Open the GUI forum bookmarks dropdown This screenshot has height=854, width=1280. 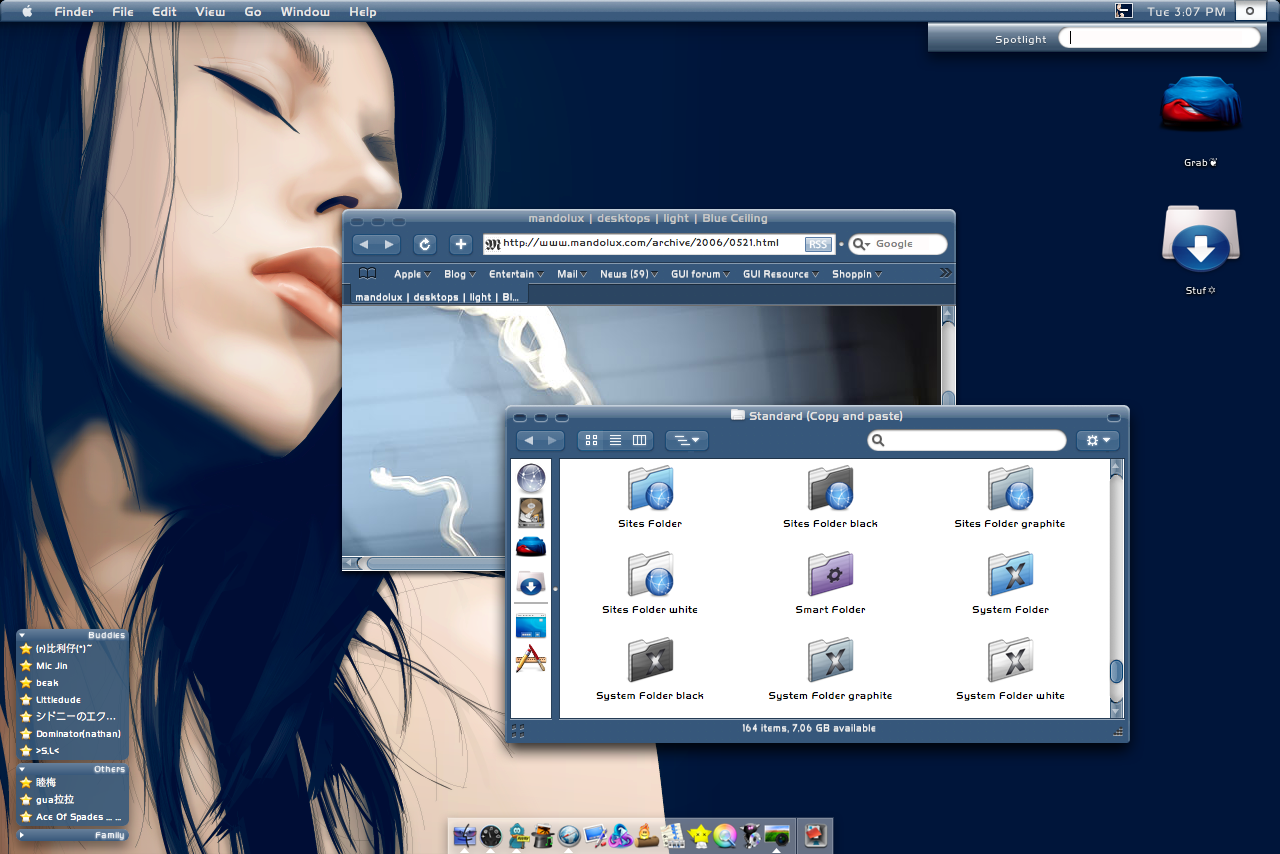[x=700, y=274]
